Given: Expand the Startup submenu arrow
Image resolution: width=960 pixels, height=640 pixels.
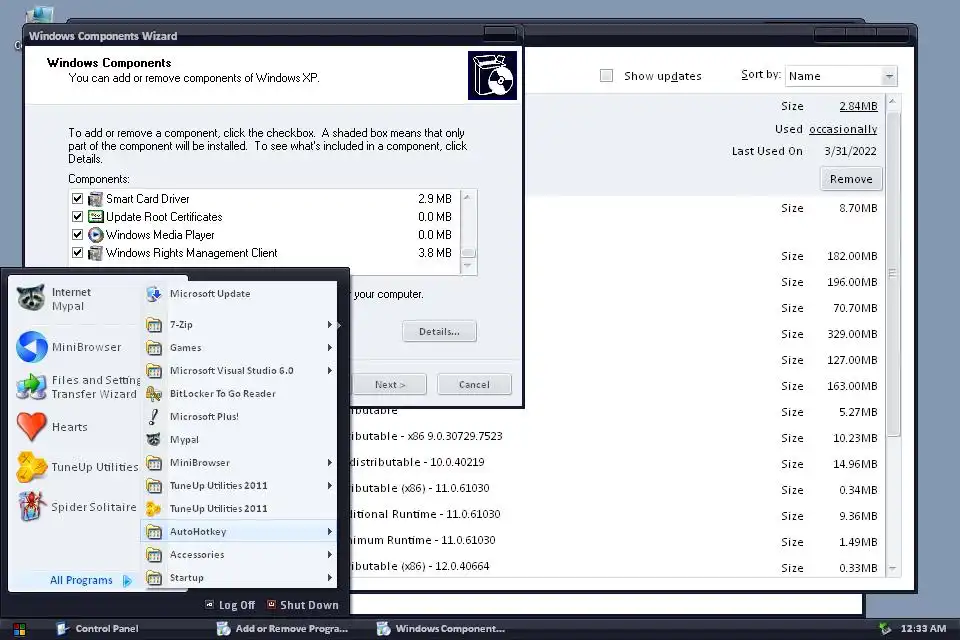Looking at the screenshot, I should [329, 578].
